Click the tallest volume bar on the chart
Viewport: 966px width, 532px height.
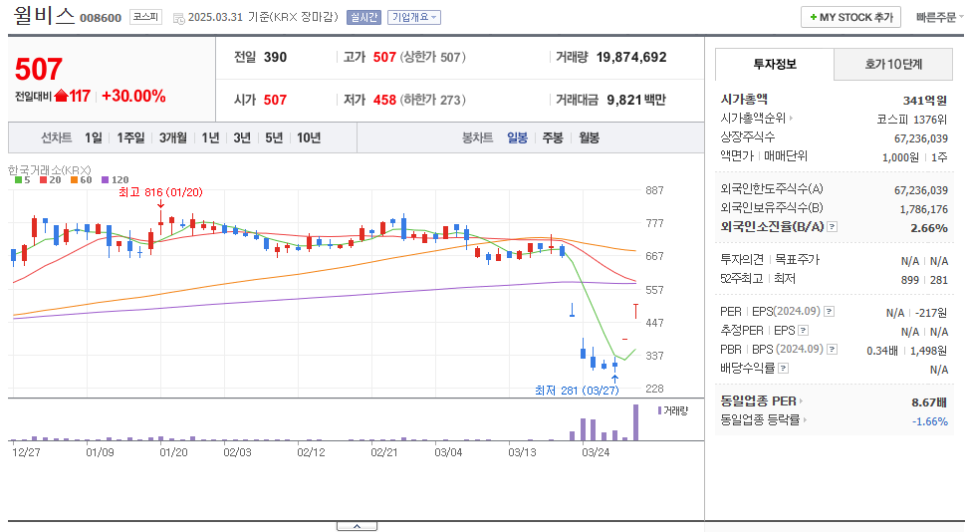[636, 422]
